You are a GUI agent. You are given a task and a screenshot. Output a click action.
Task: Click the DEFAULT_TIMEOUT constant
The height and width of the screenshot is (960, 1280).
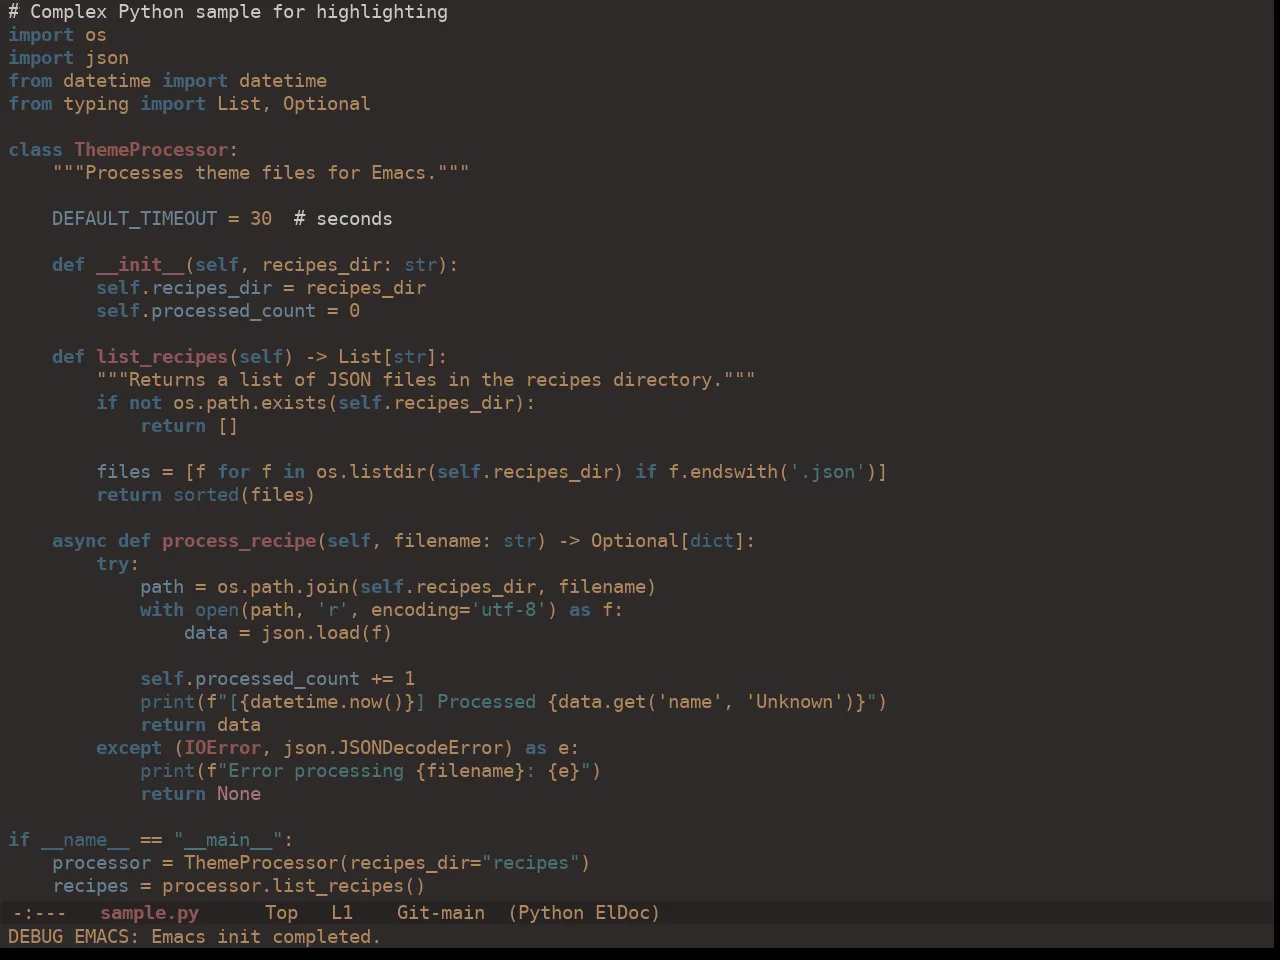[134, 219]
